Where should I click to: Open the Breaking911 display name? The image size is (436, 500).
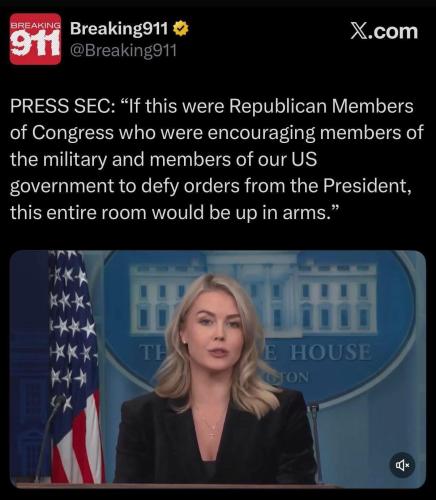[x=119, y=29]
